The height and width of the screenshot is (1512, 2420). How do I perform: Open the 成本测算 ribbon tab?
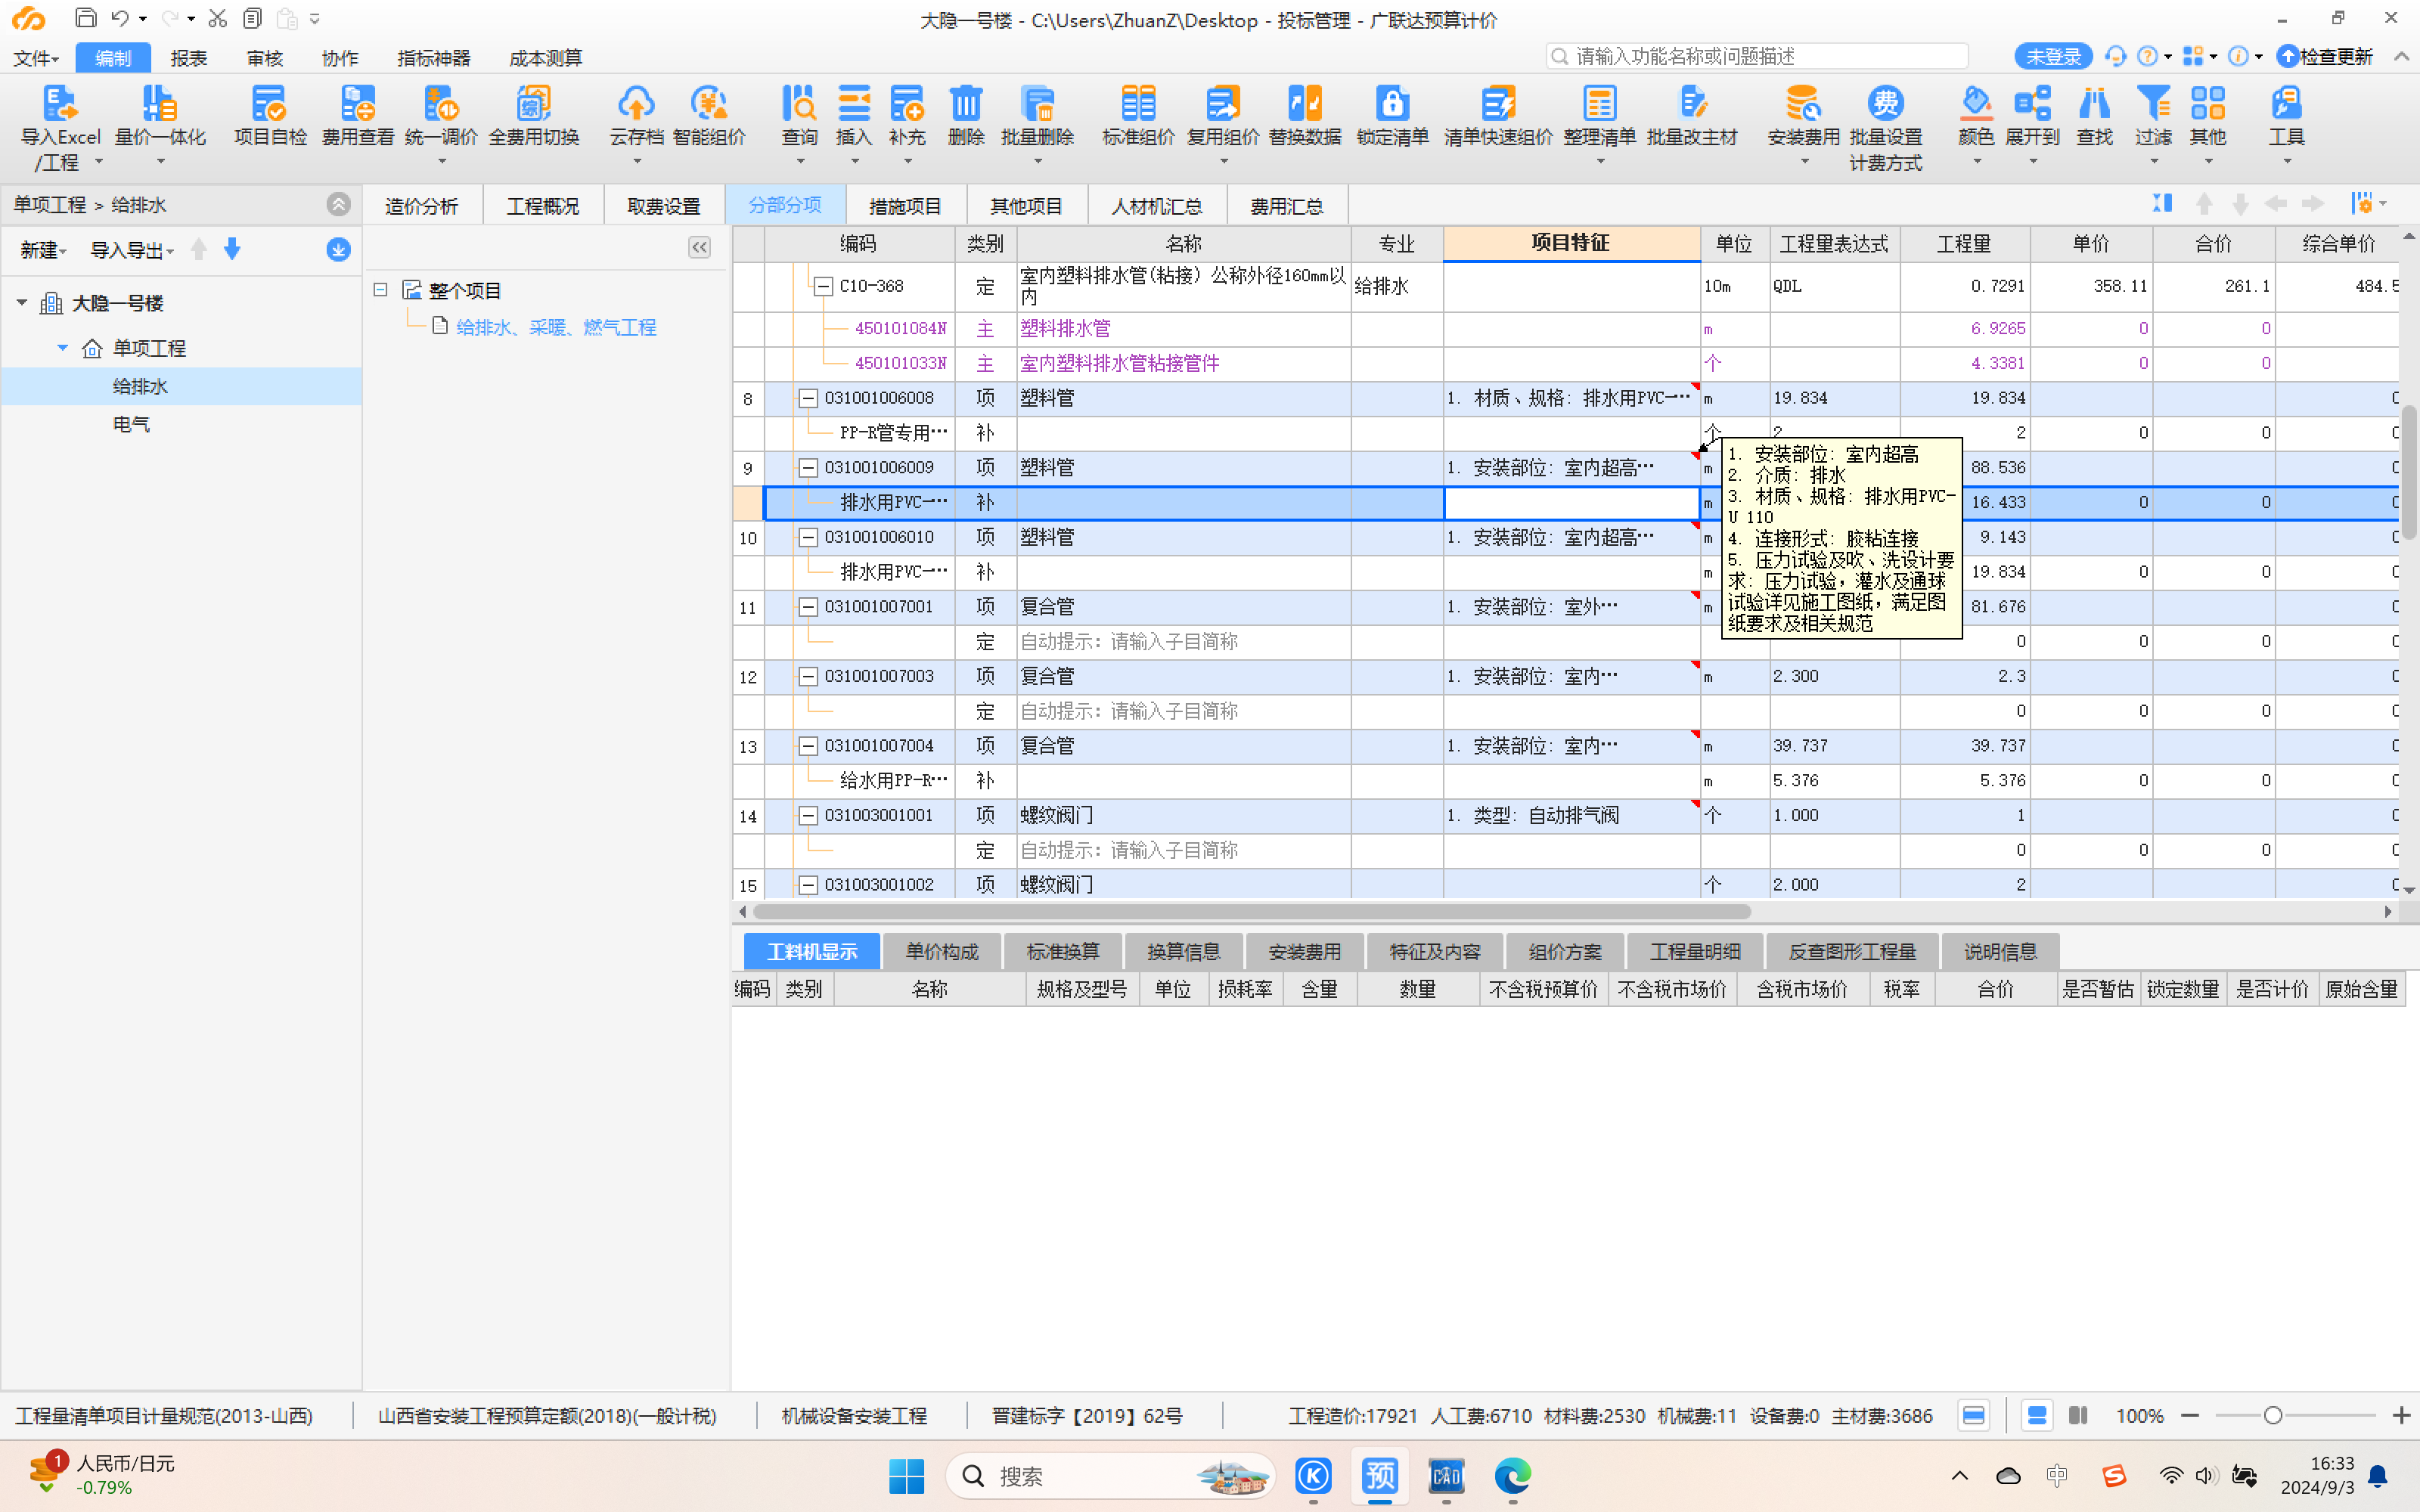click(545, 58)
